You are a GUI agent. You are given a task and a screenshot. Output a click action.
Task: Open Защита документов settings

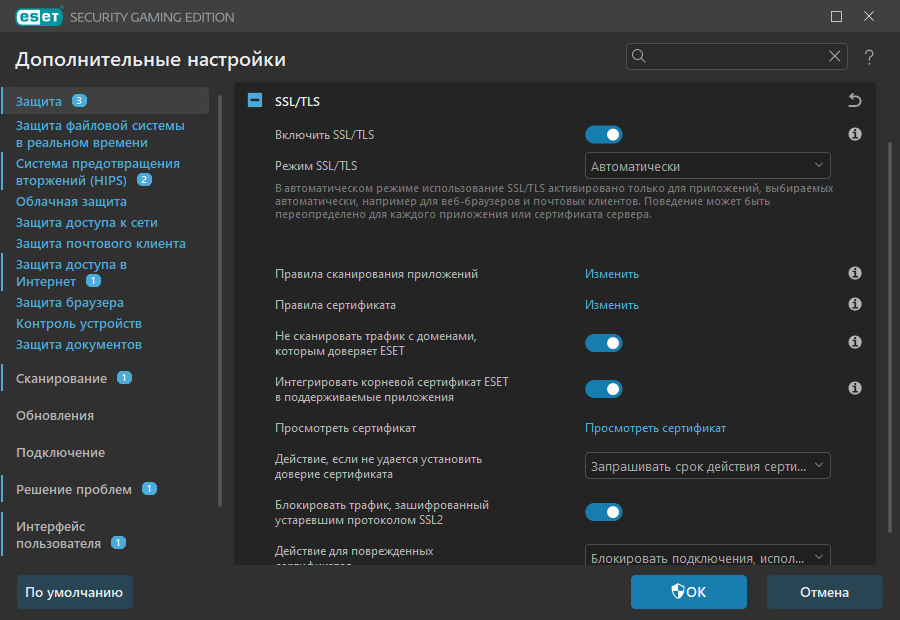click(79, 344)
